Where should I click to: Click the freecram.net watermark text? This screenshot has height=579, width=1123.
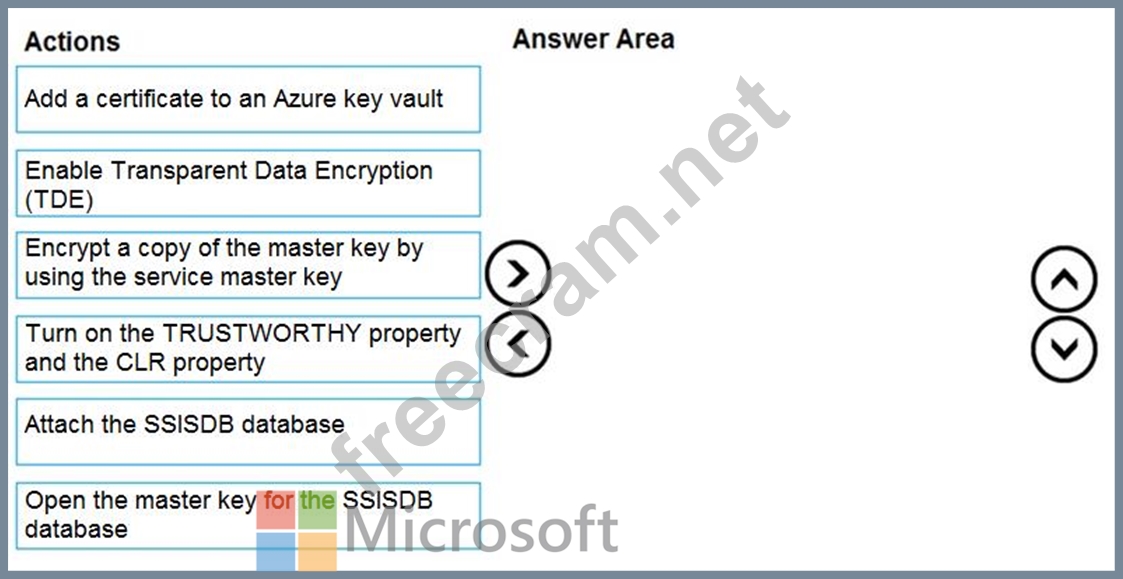click(560, 280)
